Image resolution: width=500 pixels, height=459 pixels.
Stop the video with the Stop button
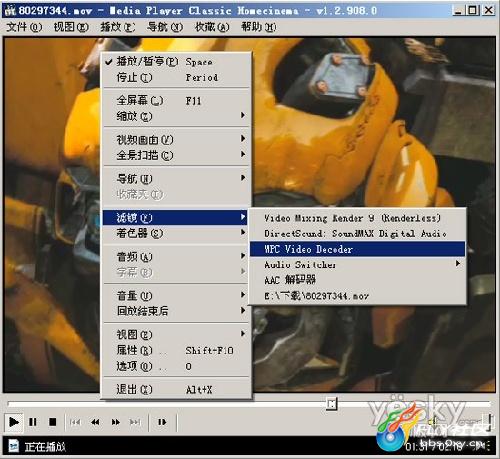[x=52, y=422]
